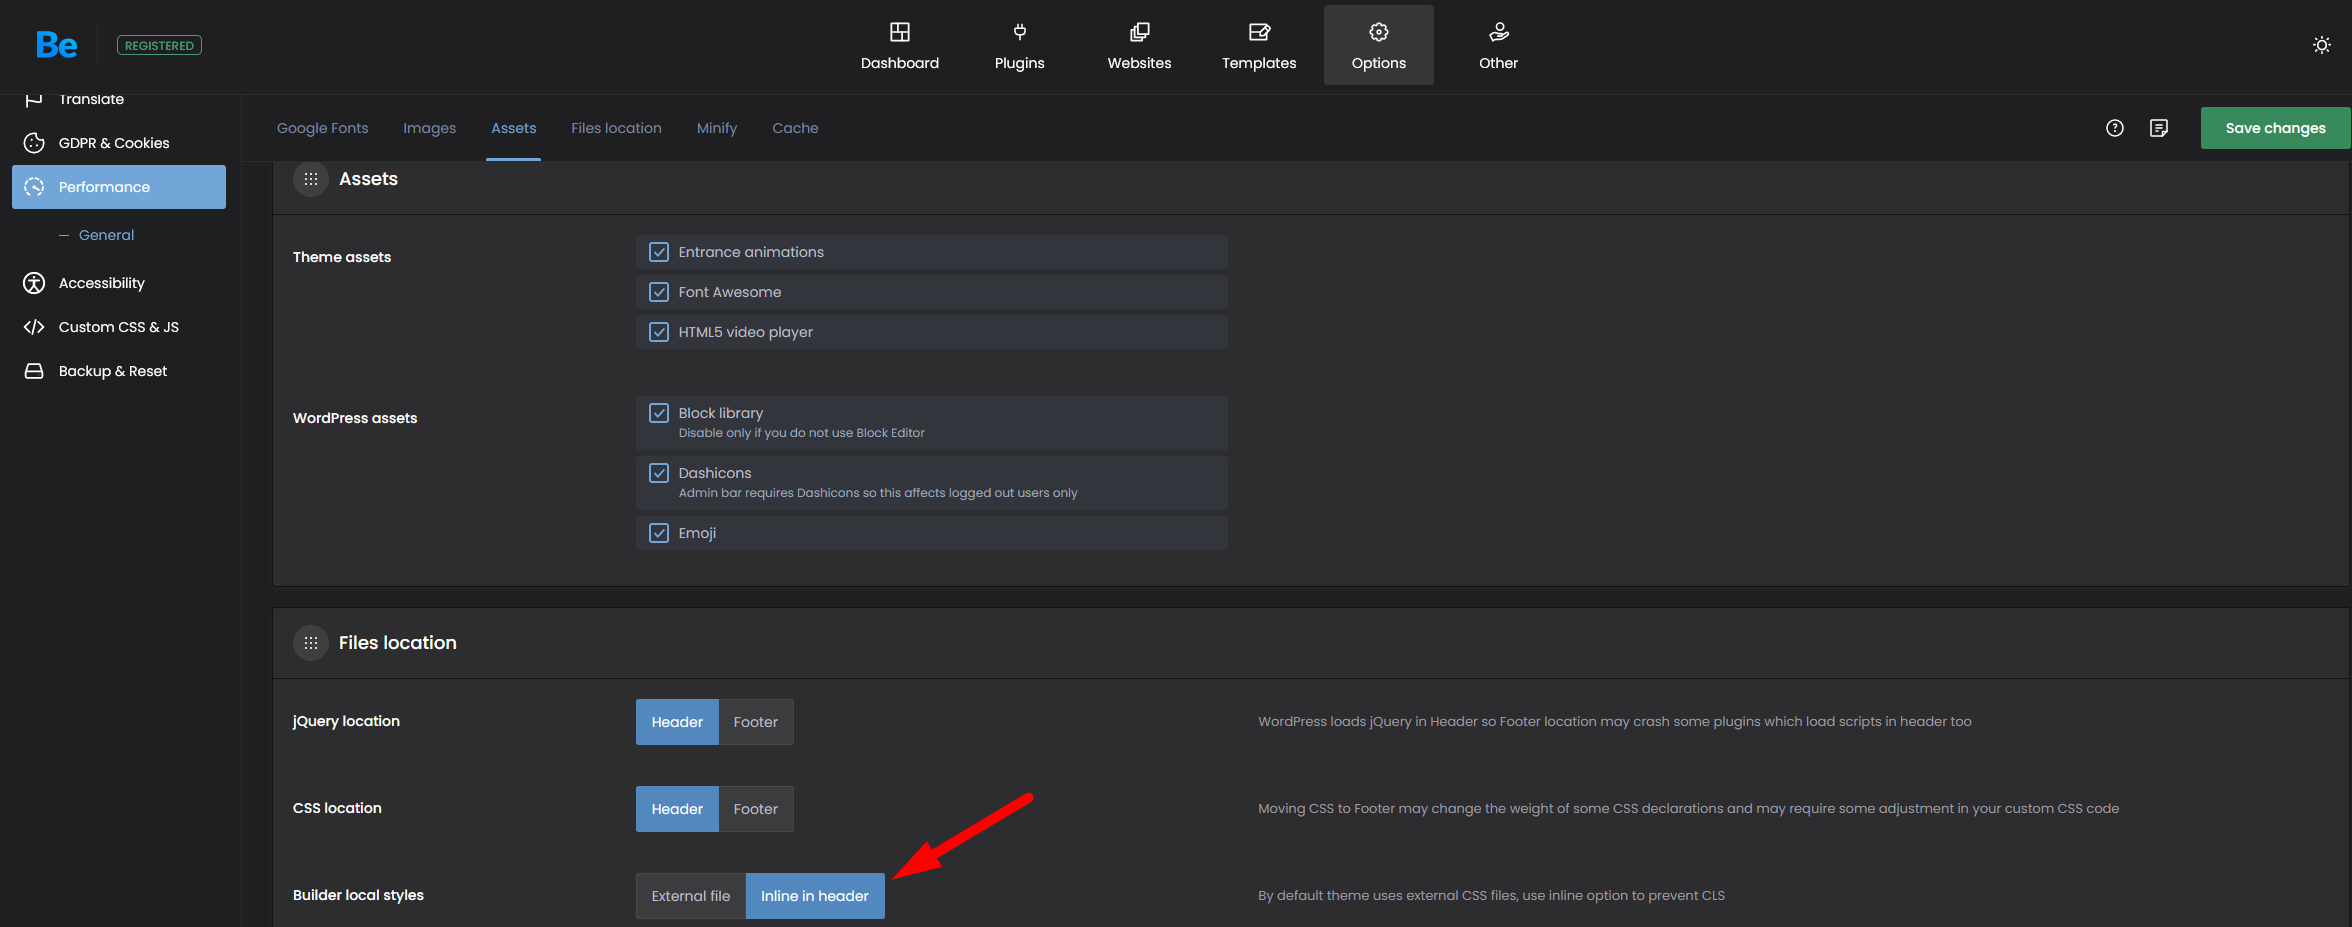Click the Builder local styles label

click(358, 895)
